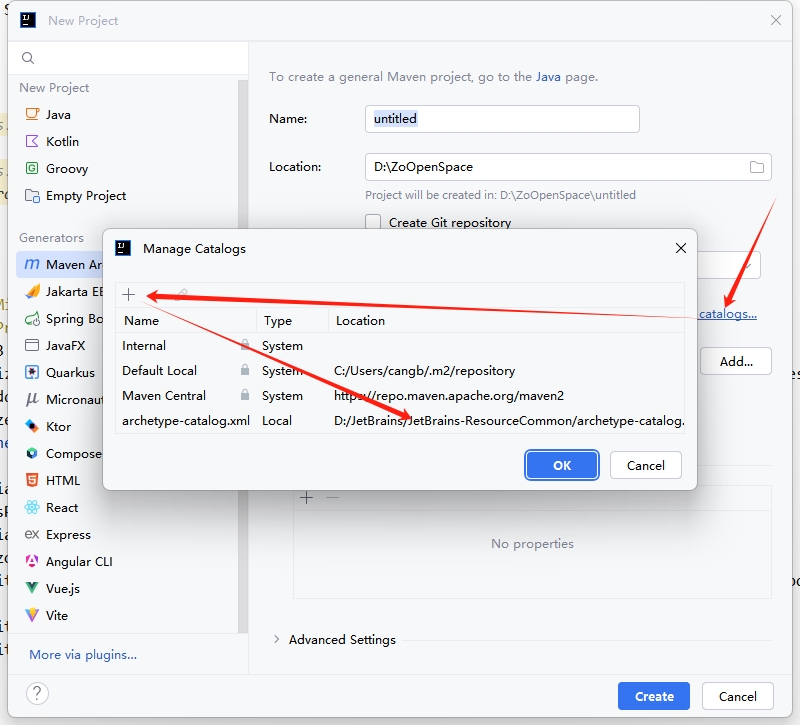
Task: Select the Spring Boot generator icon
Action: click(32, 318)
